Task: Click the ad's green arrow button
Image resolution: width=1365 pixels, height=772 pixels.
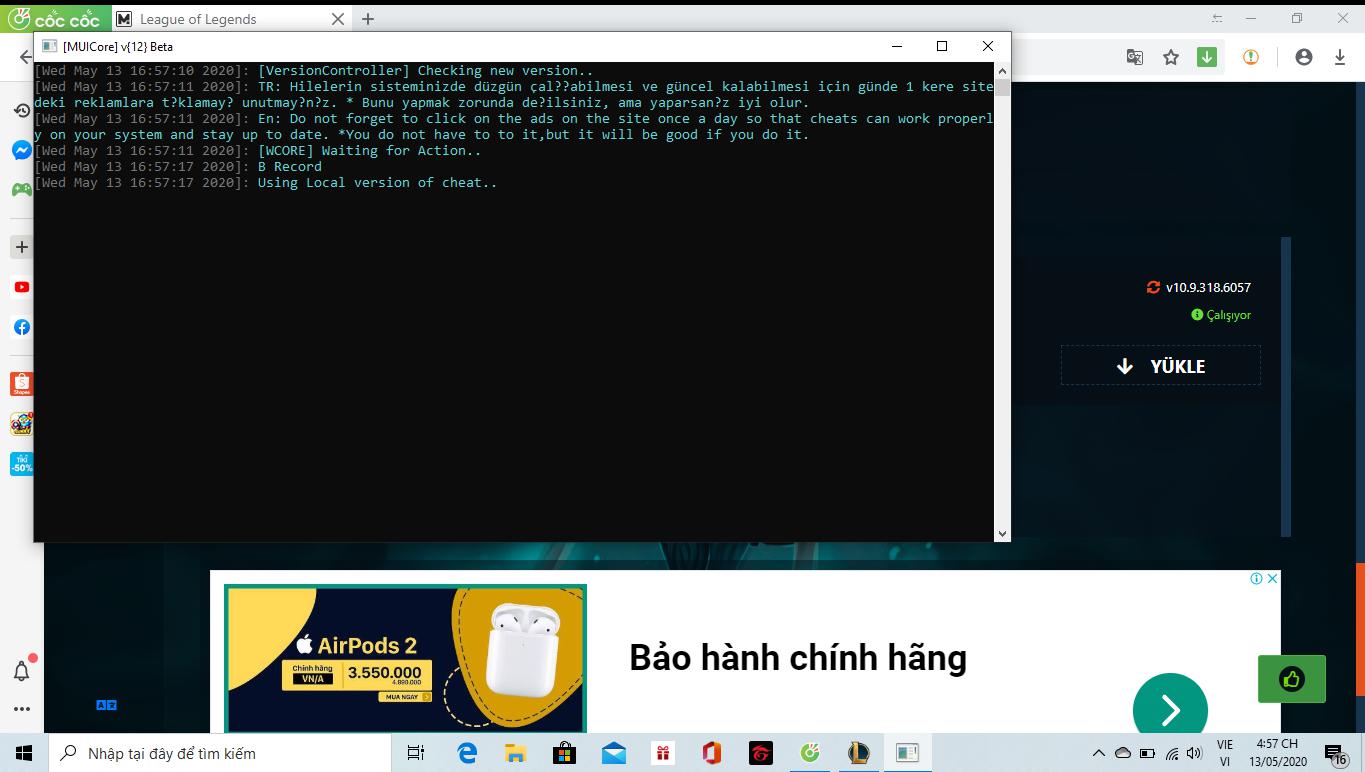Action: click(1170, 709)
